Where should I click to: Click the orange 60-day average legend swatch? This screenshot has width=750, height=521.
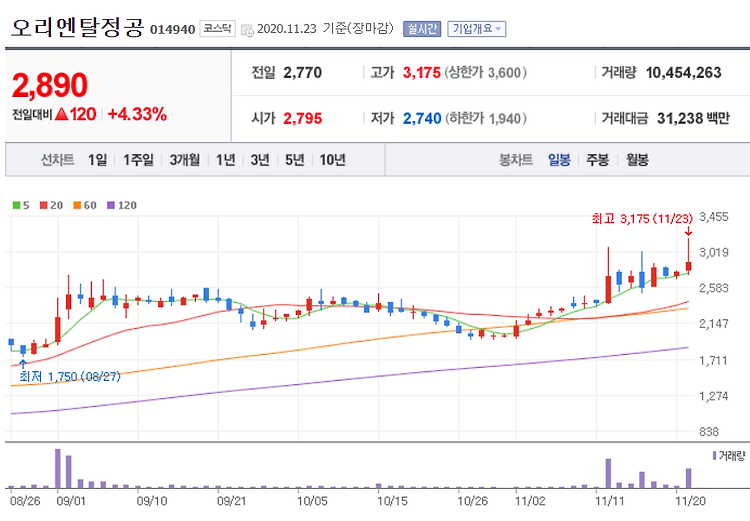77,205
